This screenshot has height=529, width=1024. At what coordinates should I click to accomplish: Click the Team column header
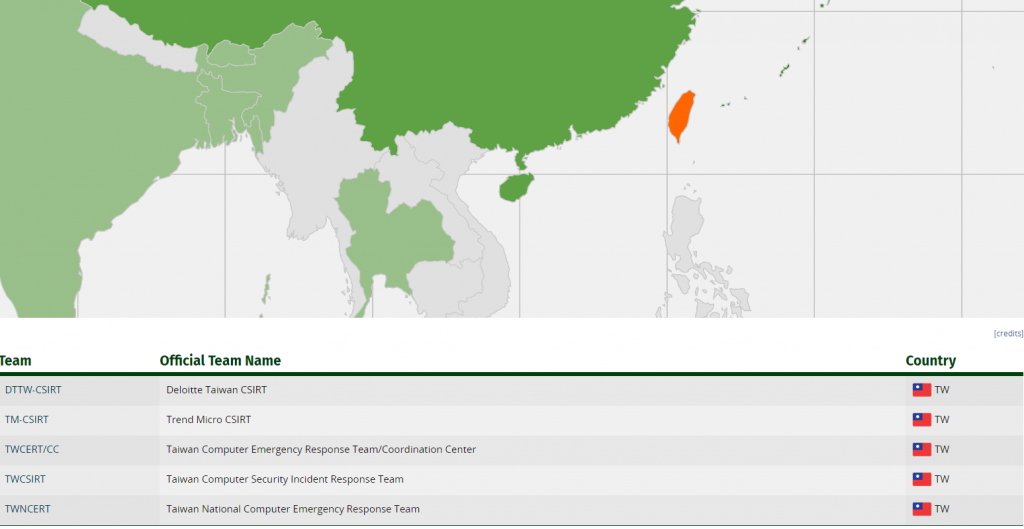(x=16, y=361)
